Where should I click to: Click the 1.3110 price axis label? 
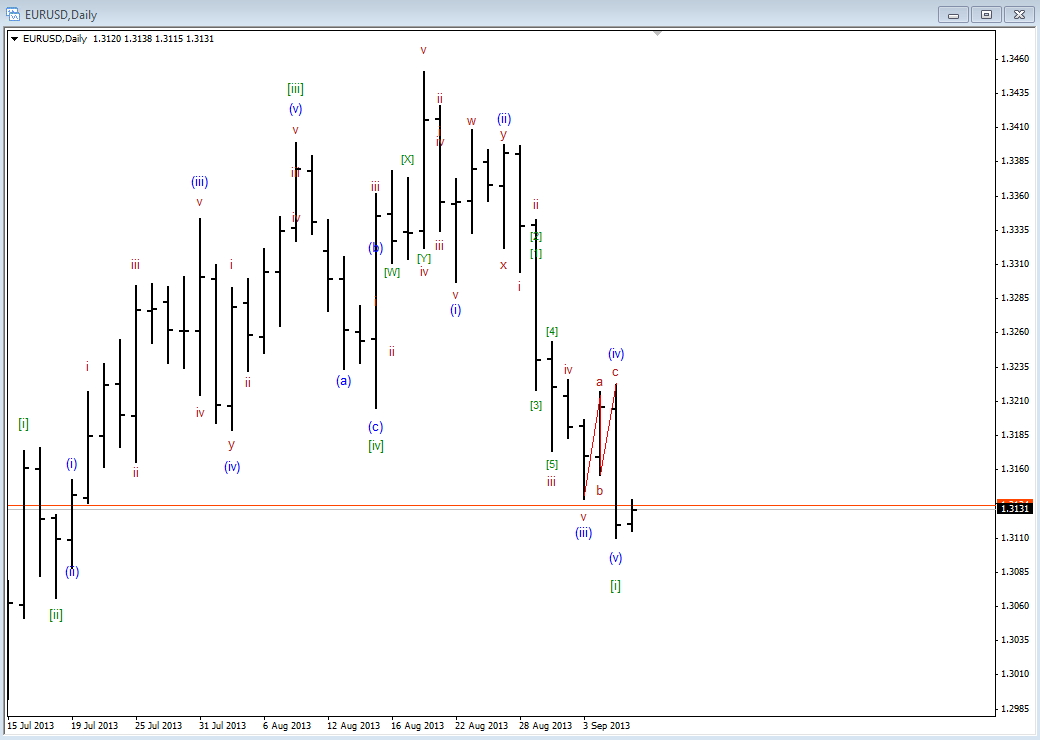[1015, 538]
